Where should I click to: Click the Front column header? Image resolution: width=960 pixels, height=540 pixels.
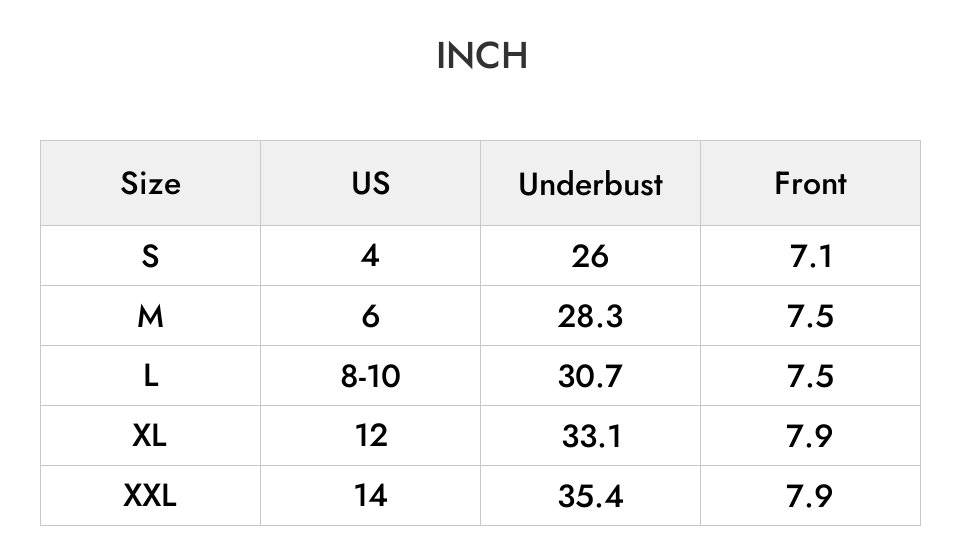(811, 183)
